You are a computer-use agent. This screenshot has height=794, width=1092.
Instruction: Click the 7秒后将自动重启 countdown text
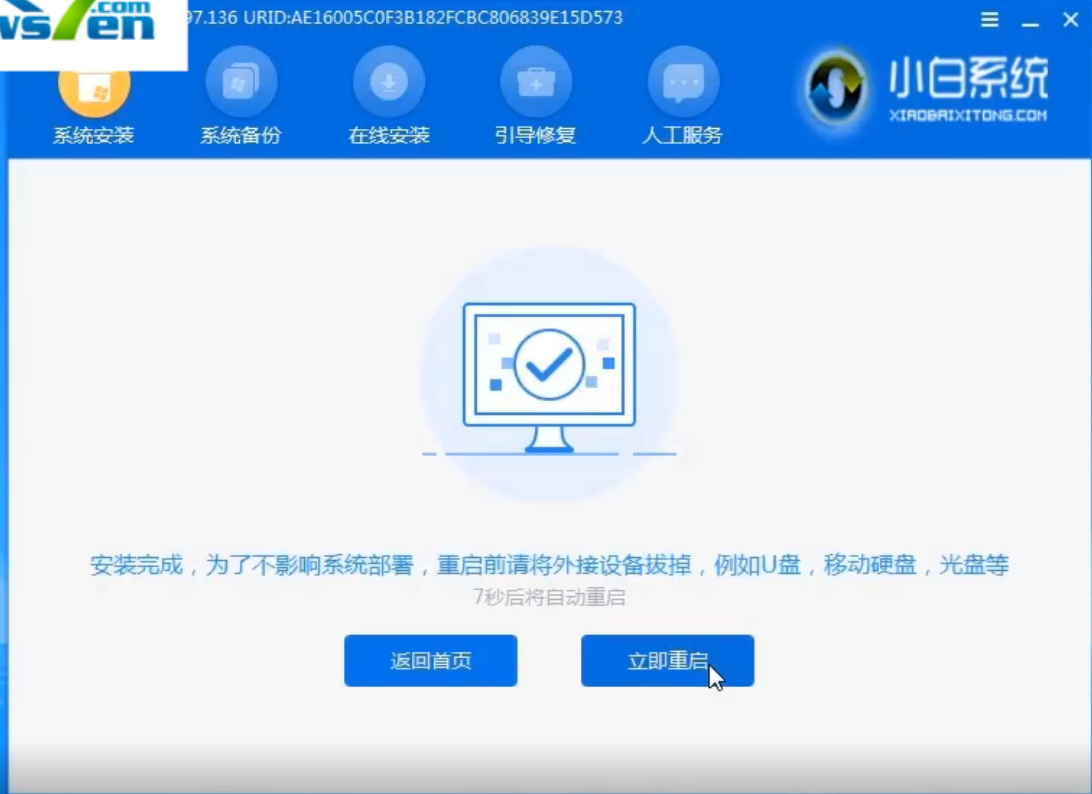(x=549, y=598)
